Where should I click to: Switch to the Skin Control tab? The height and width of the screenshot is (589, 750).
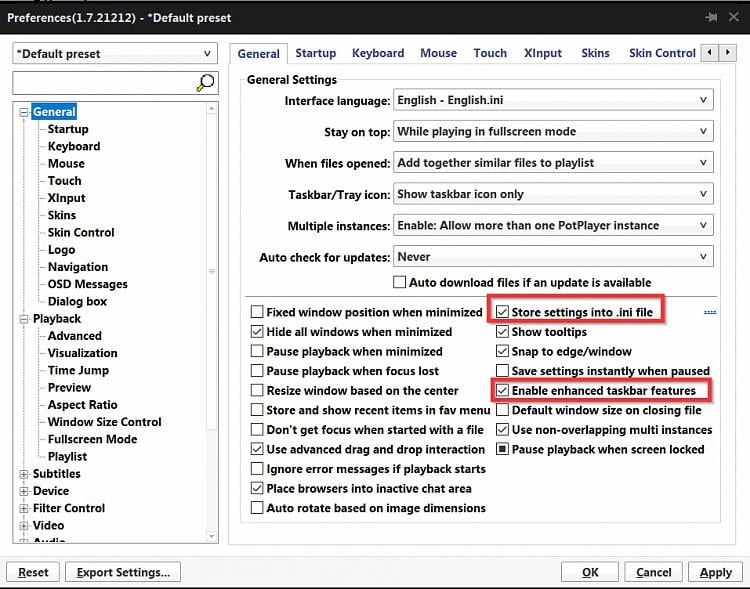(662, 53)
